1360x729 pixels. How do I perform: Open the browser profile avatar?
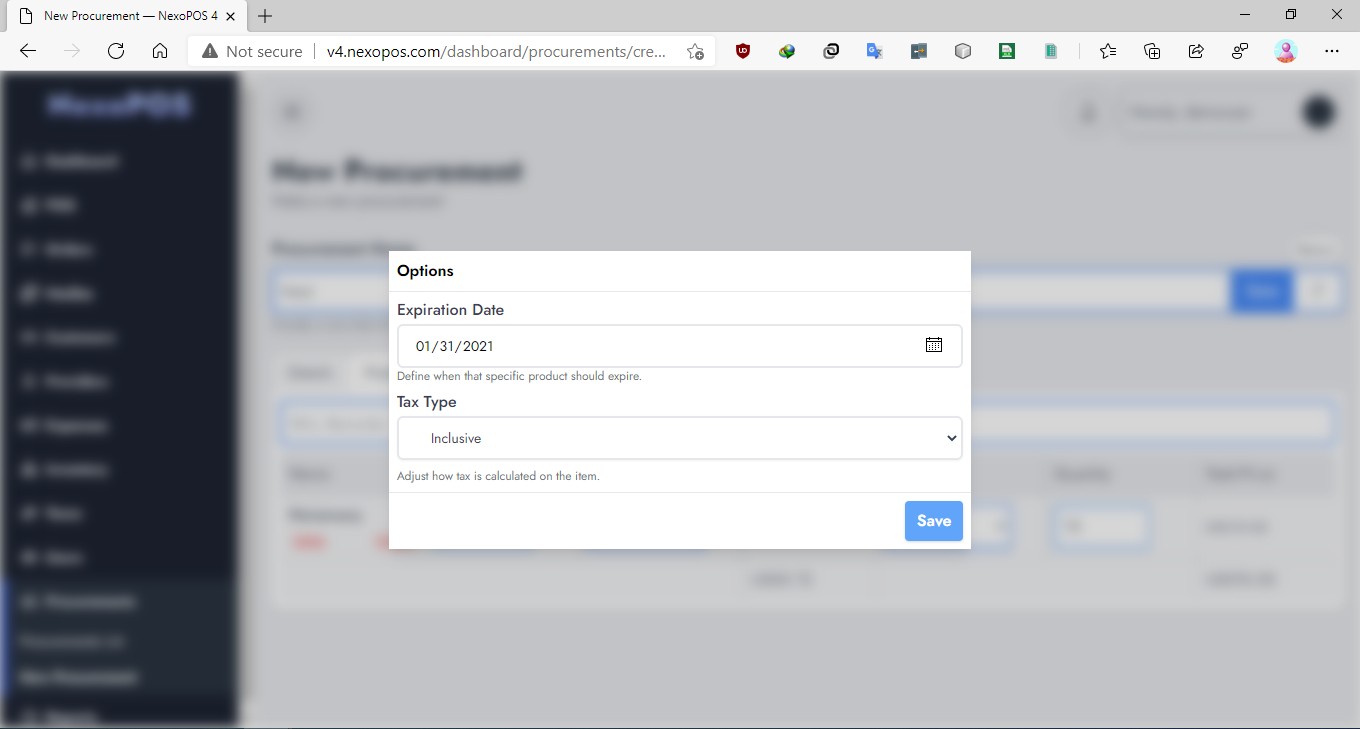pos(1286,51)
